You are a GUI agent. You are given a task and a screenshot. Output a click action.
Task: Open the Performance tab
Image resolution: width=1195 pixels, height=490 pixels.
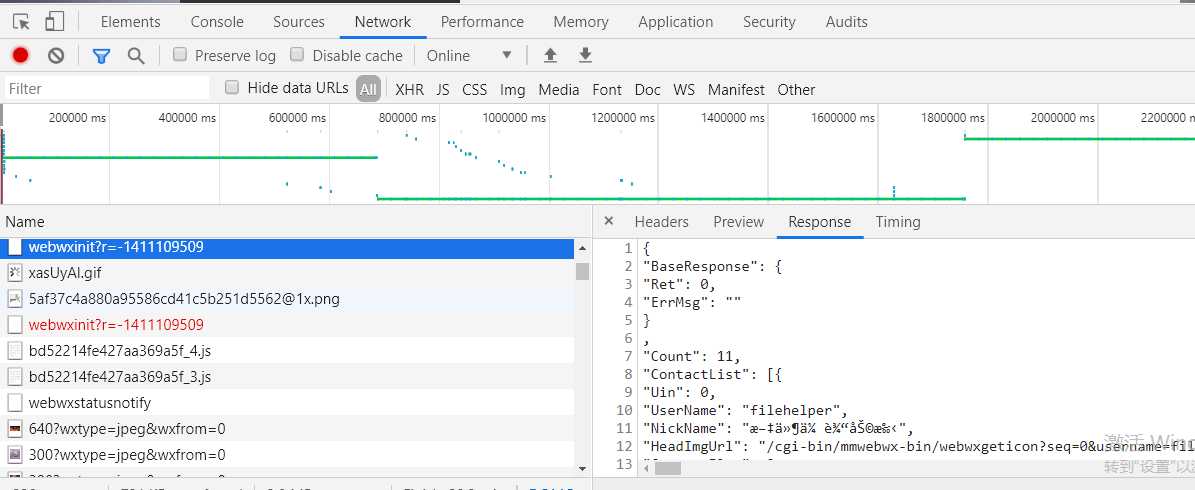[x=482, y=22]
